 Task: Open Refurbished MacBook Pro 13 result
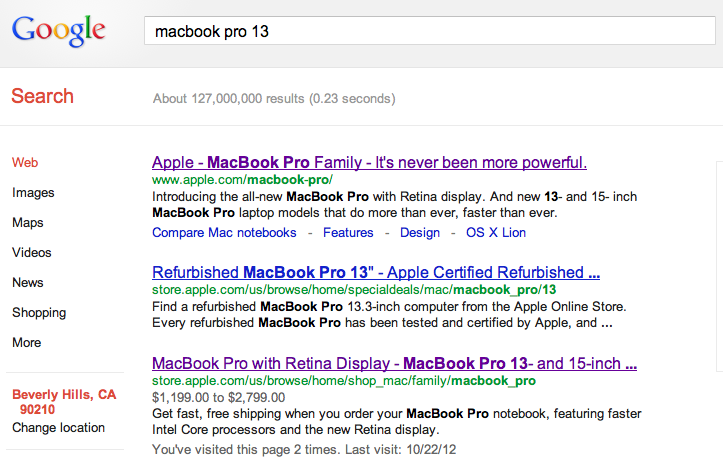(x=375, y=272)
